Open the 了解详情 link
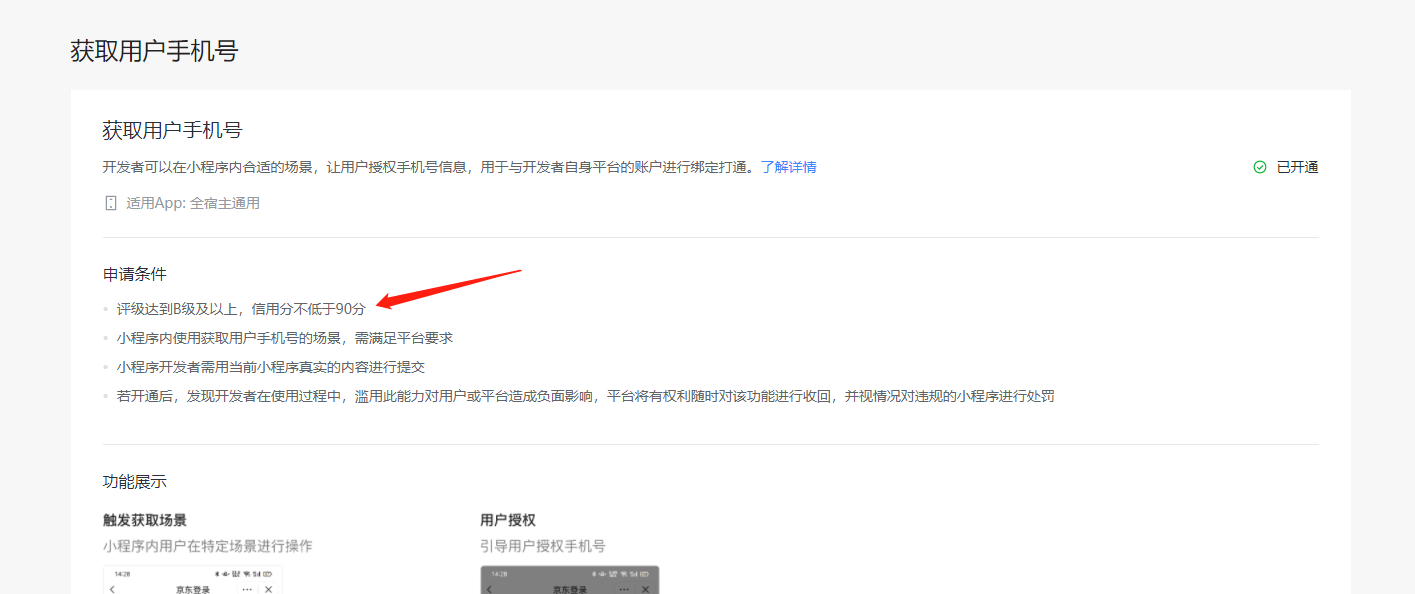This screenshot has width=1415, height=594. coord(788,167)
